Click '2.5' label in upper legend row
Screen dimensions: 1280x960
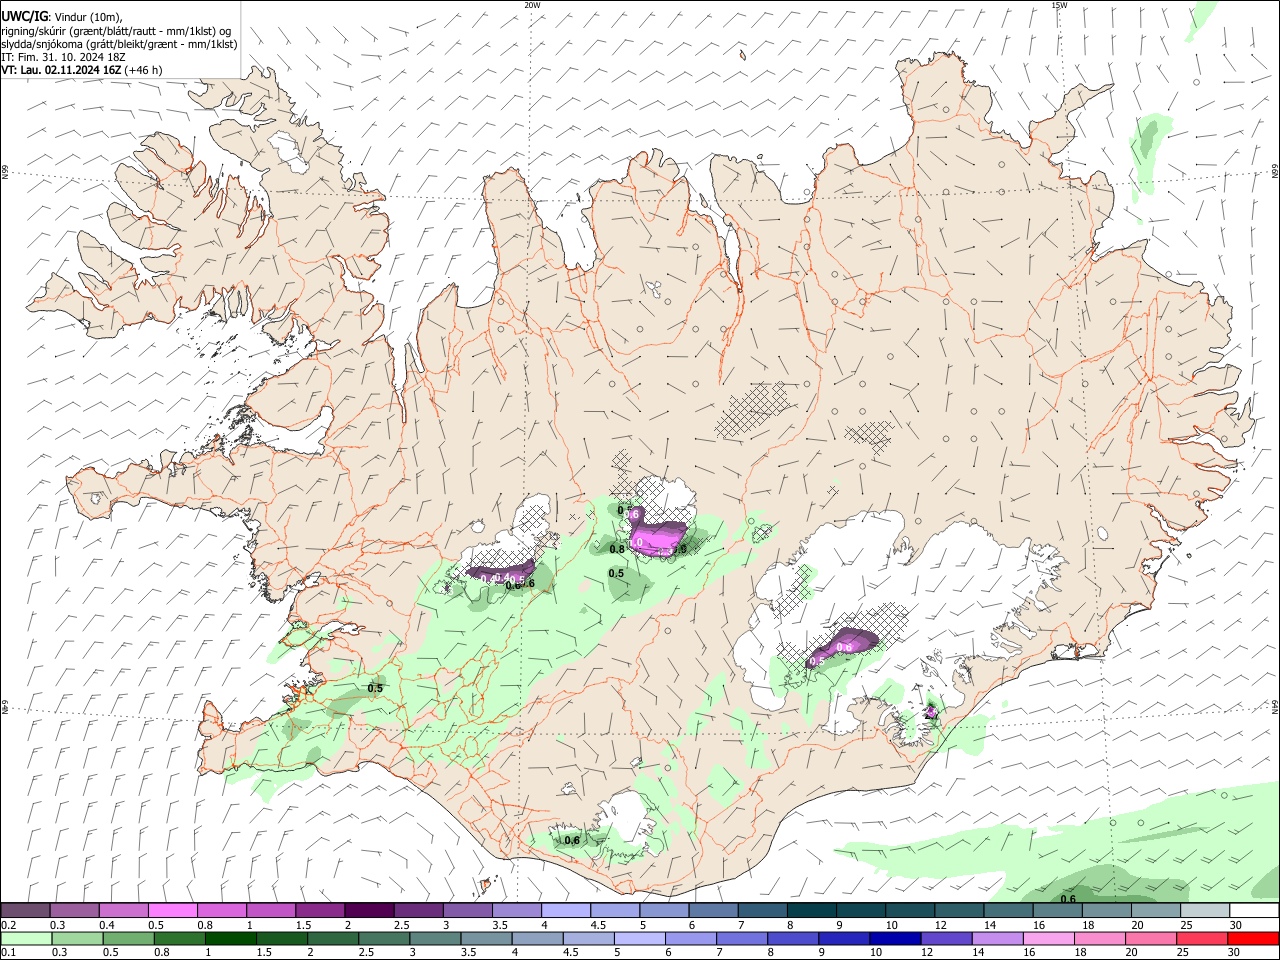coord(401,925)
